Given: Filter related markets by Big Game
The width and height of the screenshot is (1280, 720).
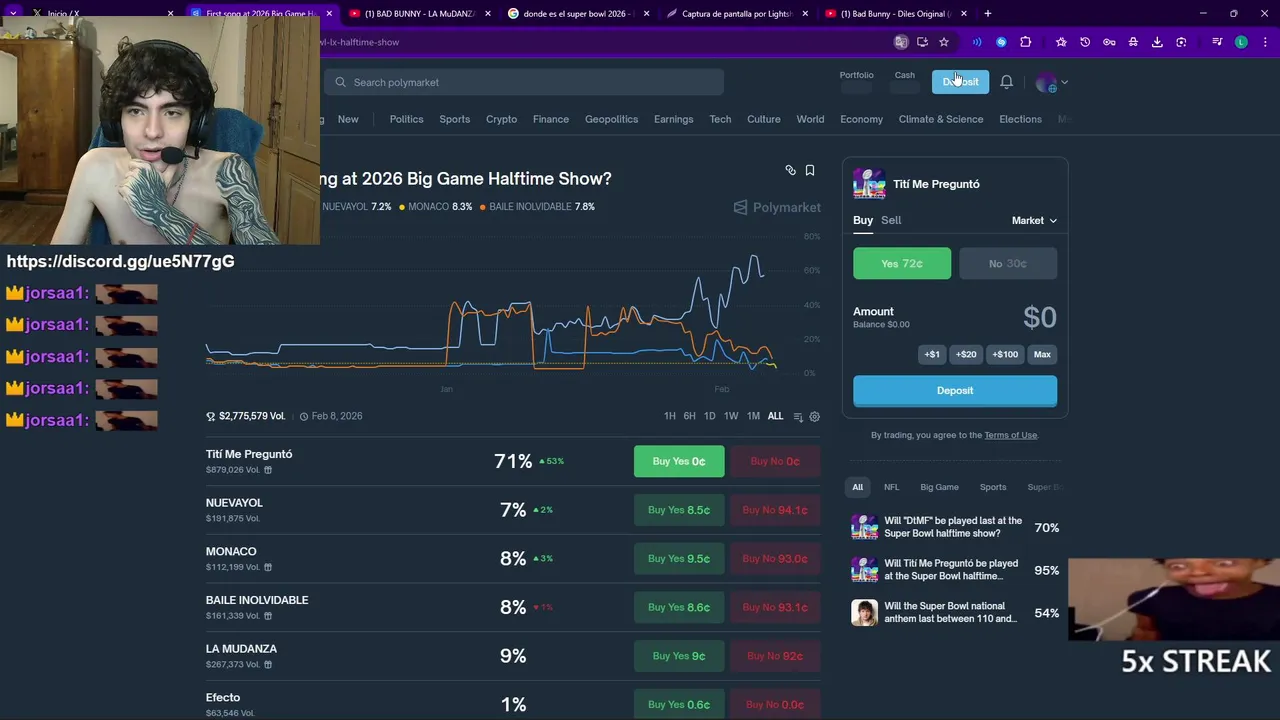Looking at the screenshot, I should pos(939,487).
